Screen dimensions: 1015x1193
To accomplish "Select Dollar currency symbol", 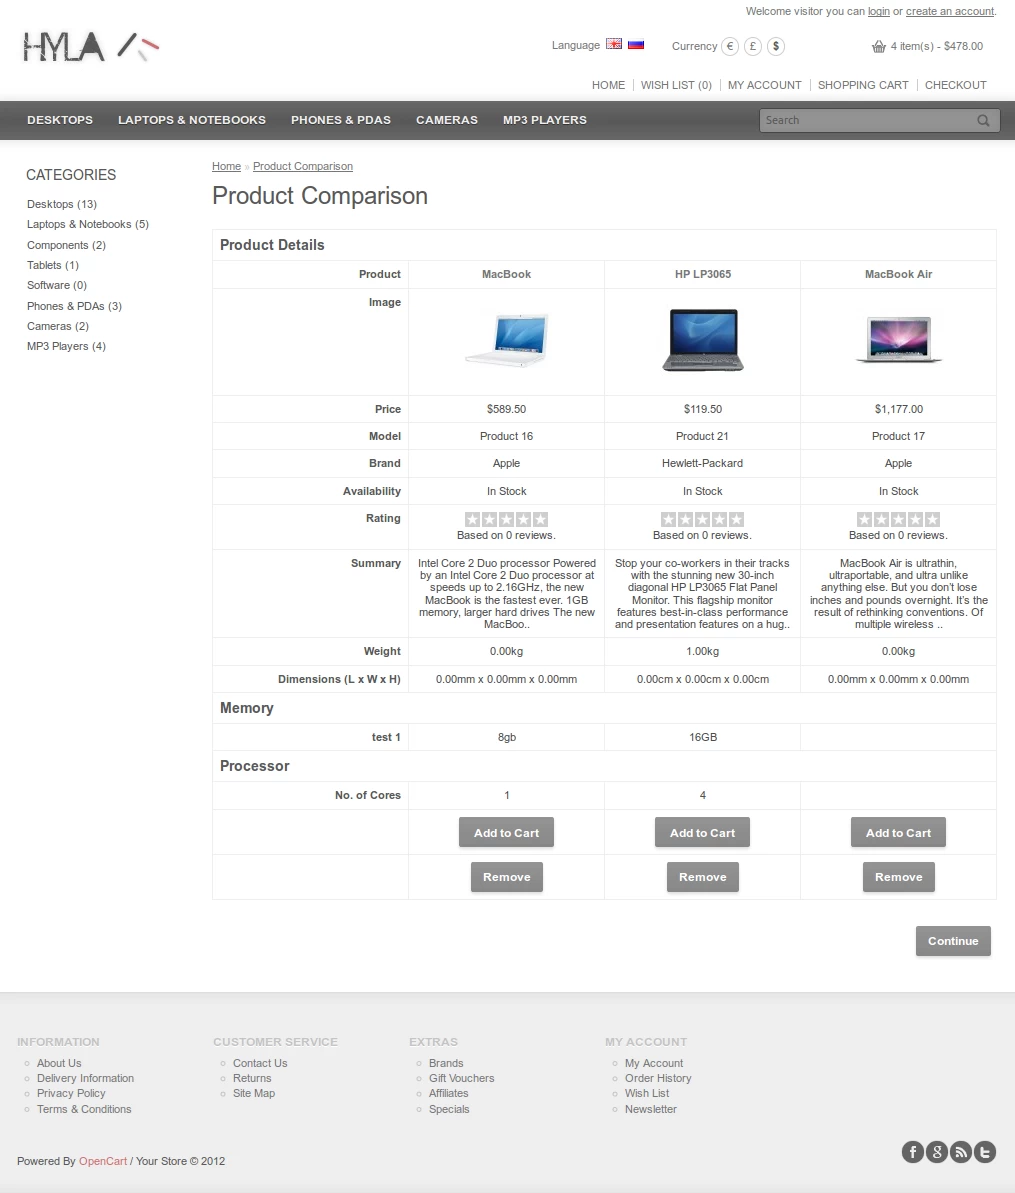I will (x=775, y=46).
